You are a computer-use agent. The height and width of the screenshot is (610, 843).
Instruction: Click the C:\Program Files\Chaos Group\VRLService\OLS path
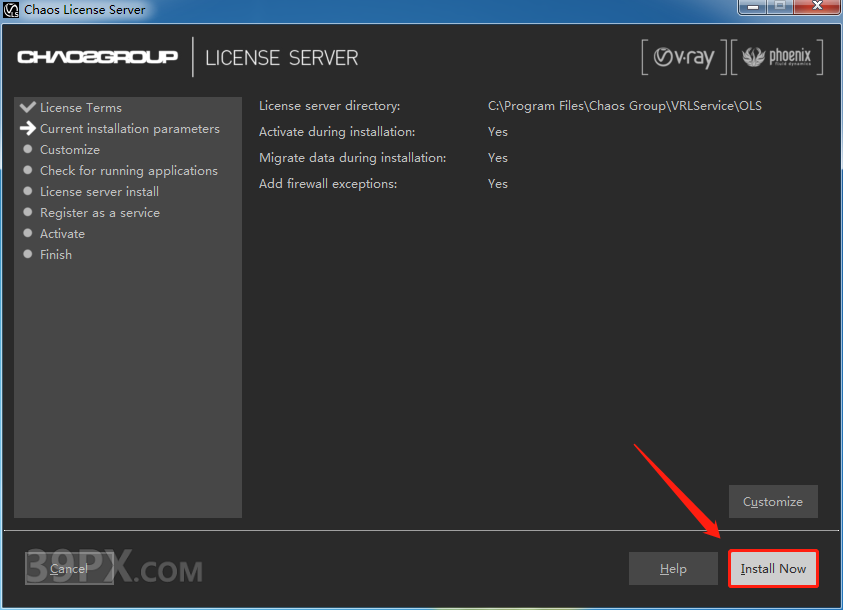pos(625,106)
